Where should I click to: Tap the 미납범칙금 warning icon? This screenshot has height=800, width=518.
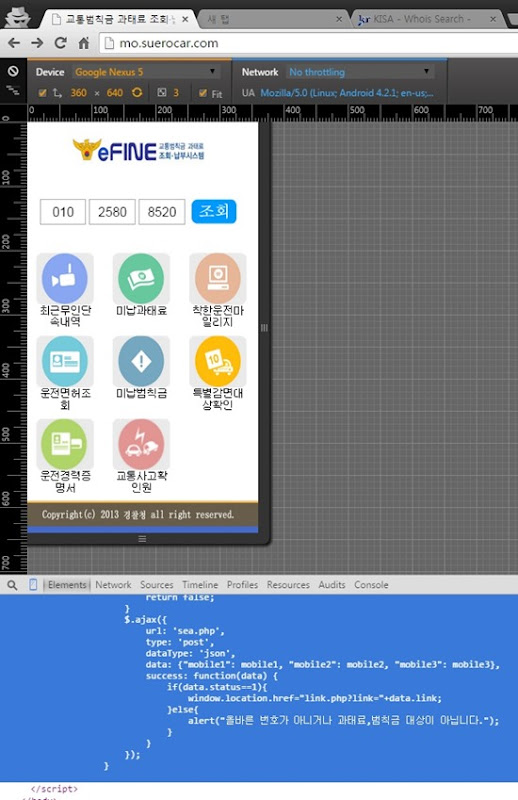pos(141,361)
